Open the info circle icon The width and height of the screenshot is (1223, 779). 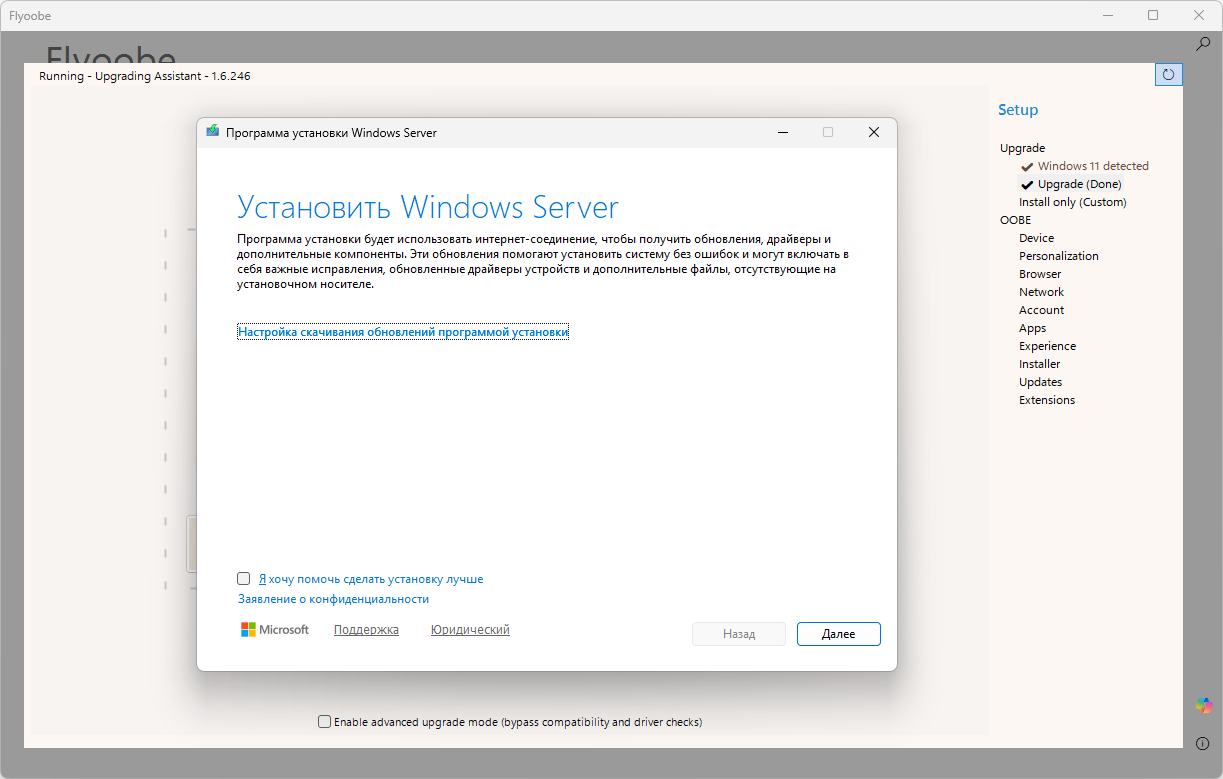[1203, 743]
